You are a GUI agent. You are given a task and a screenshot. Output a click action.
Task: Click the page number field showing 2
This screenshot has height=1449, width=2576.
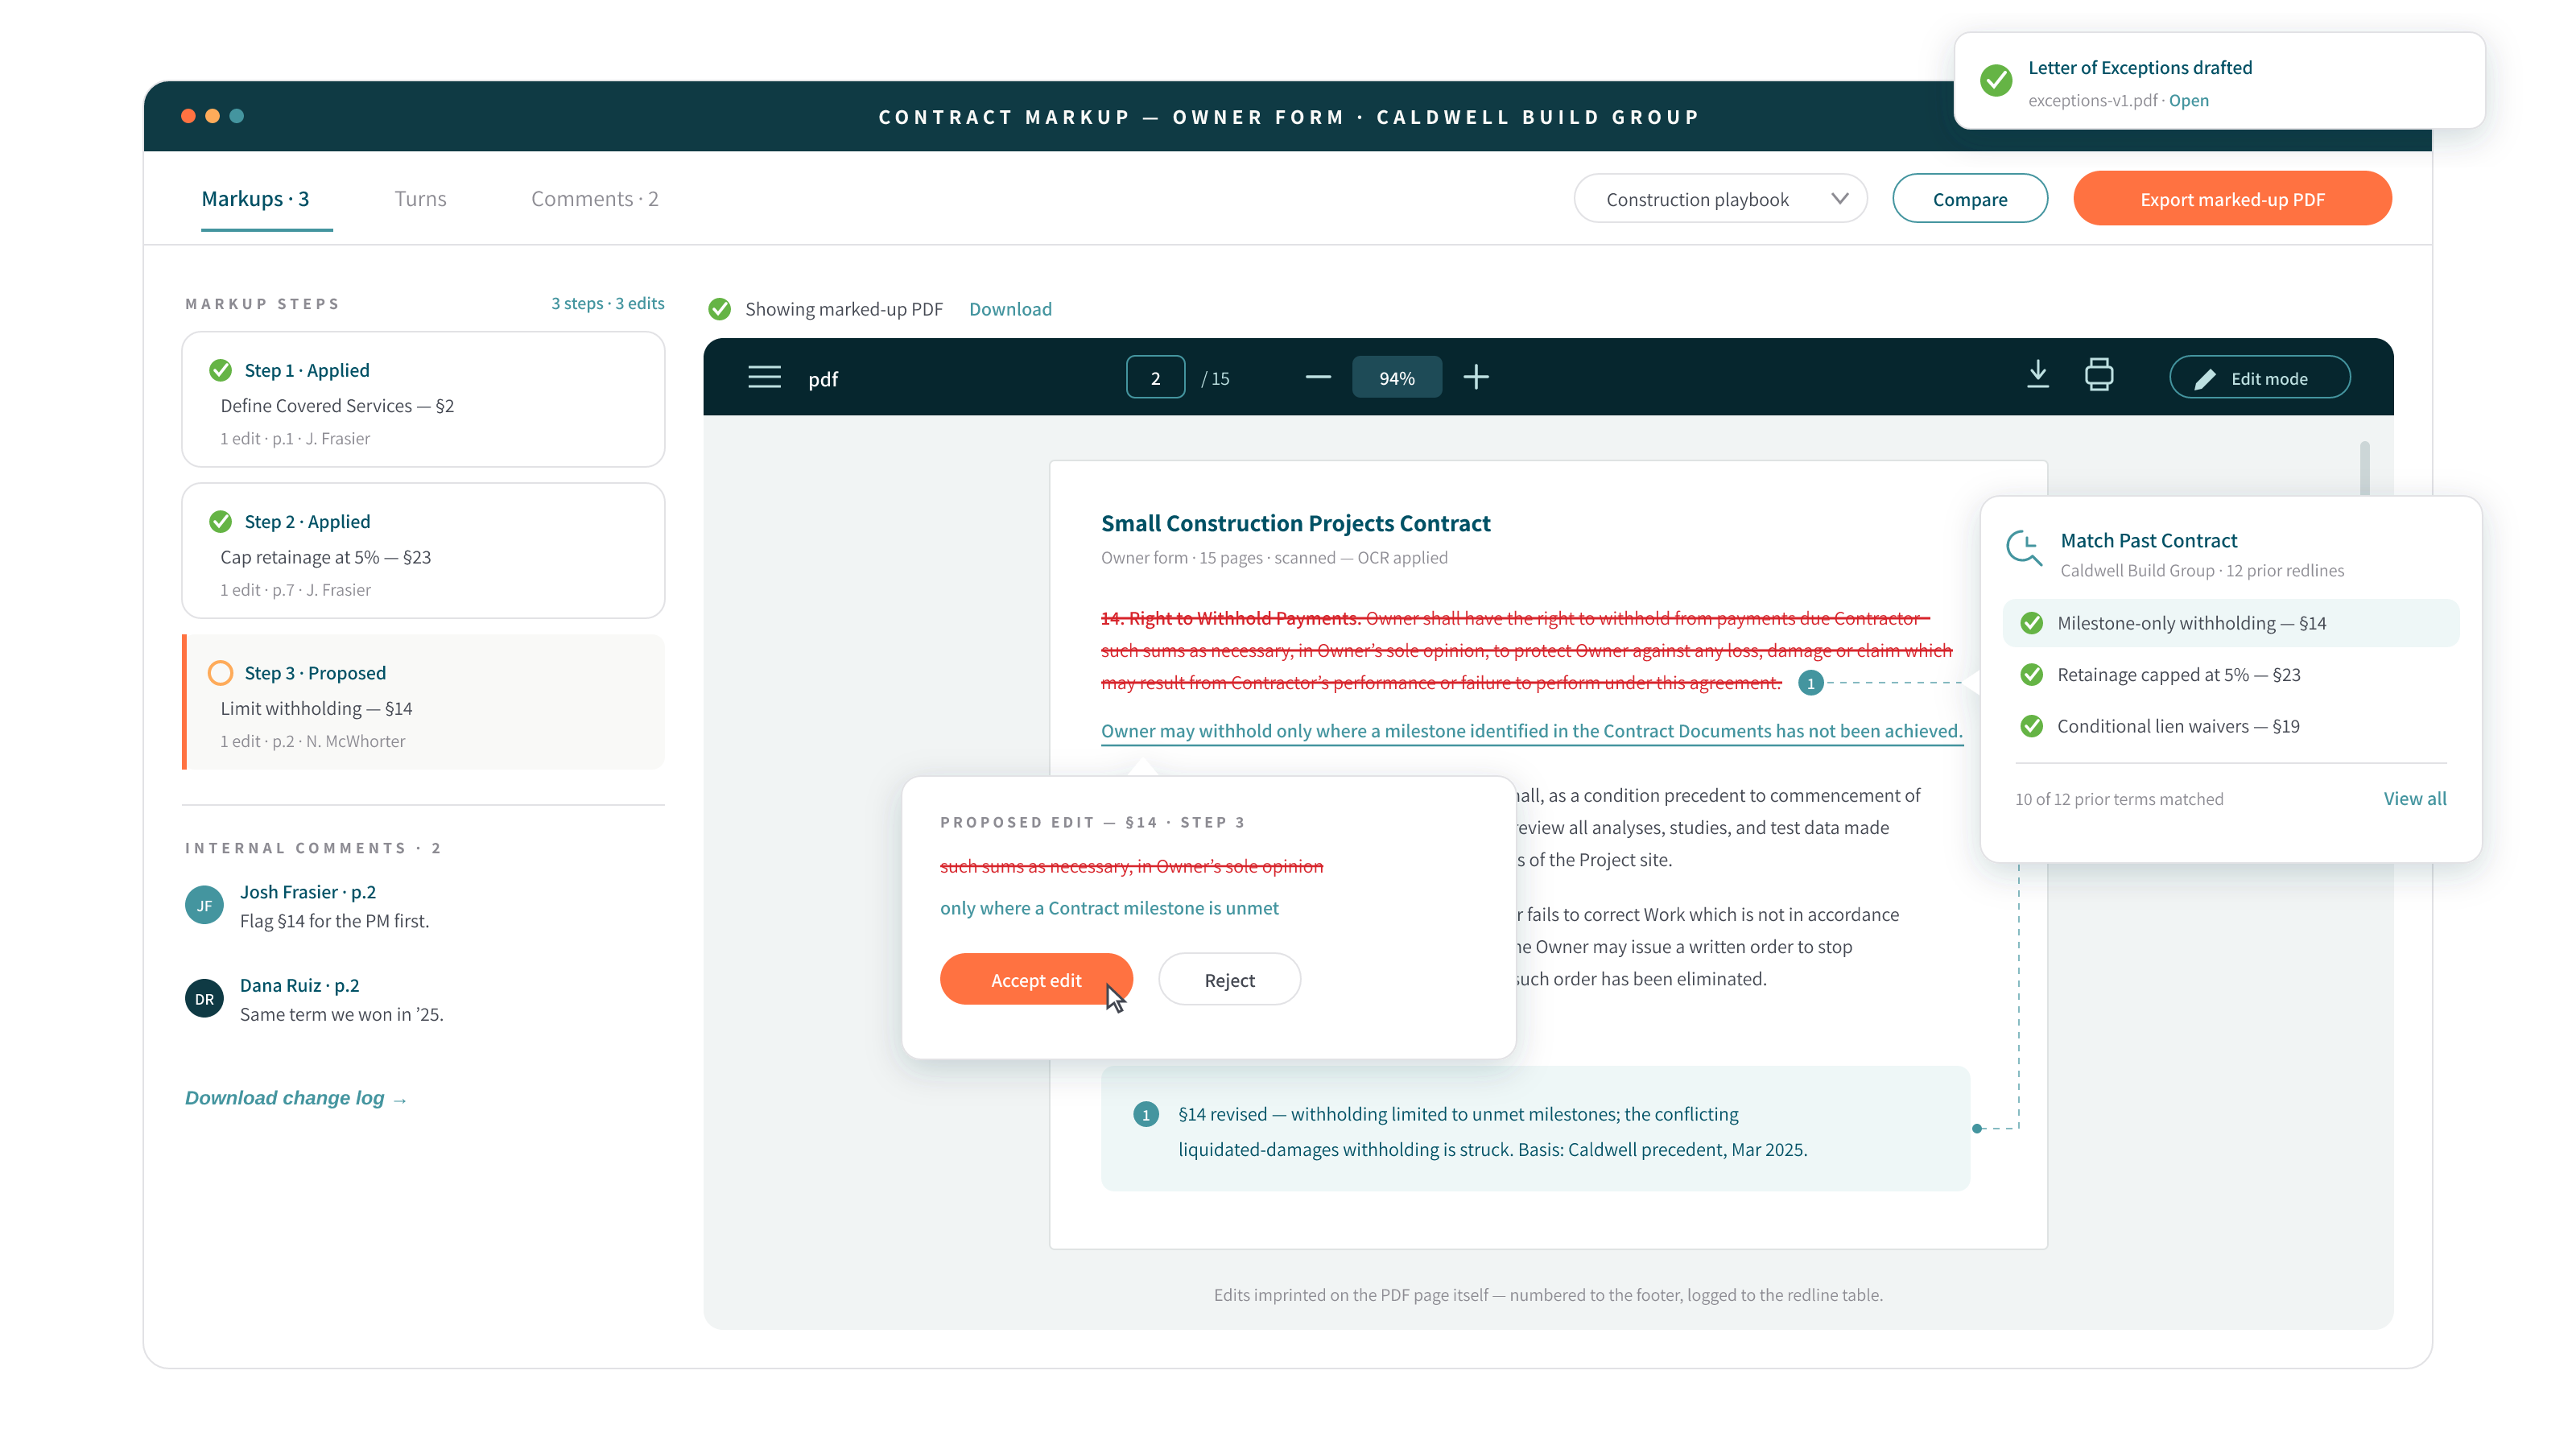(x=1155, y=377)
